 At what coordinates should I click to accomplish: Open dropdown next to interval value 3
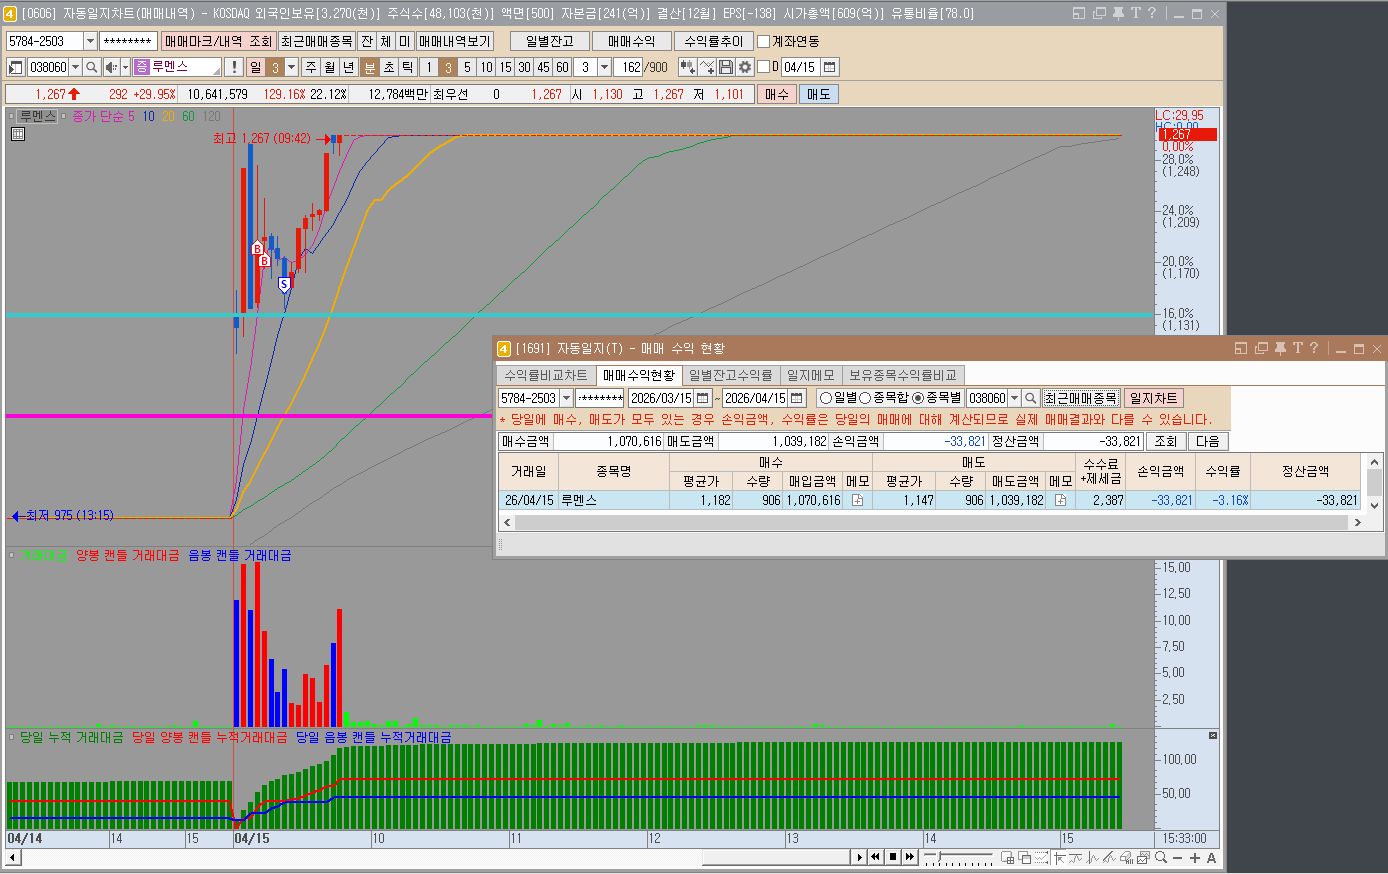tap(604, 67)
